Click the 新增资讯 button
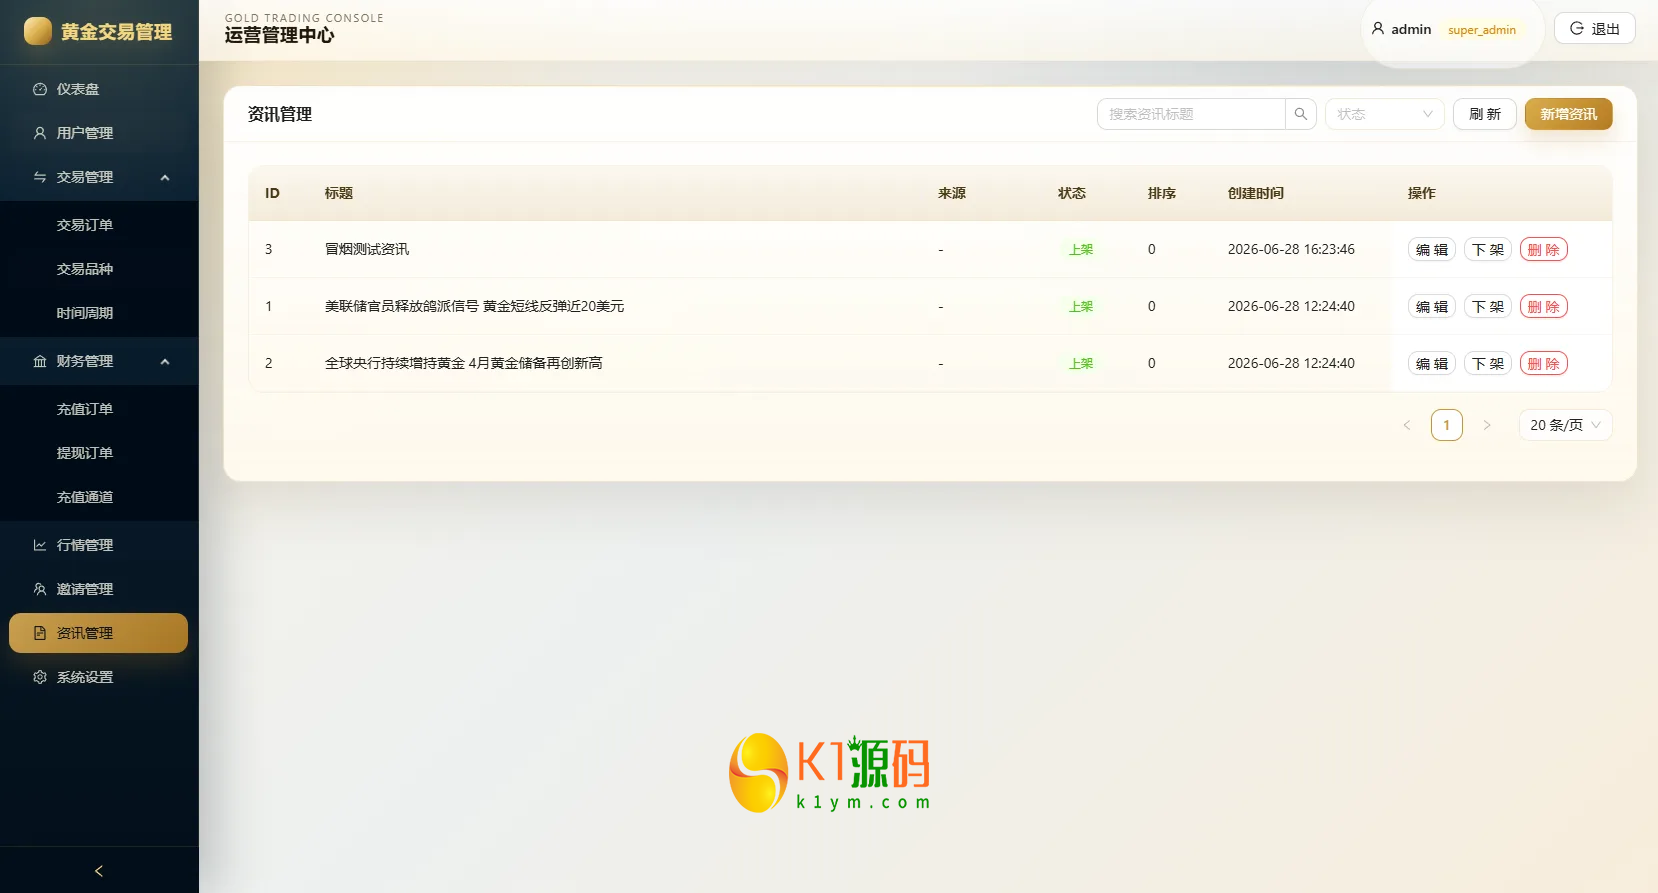This screenshot has height=893, width=1658. click(1568, 114)
